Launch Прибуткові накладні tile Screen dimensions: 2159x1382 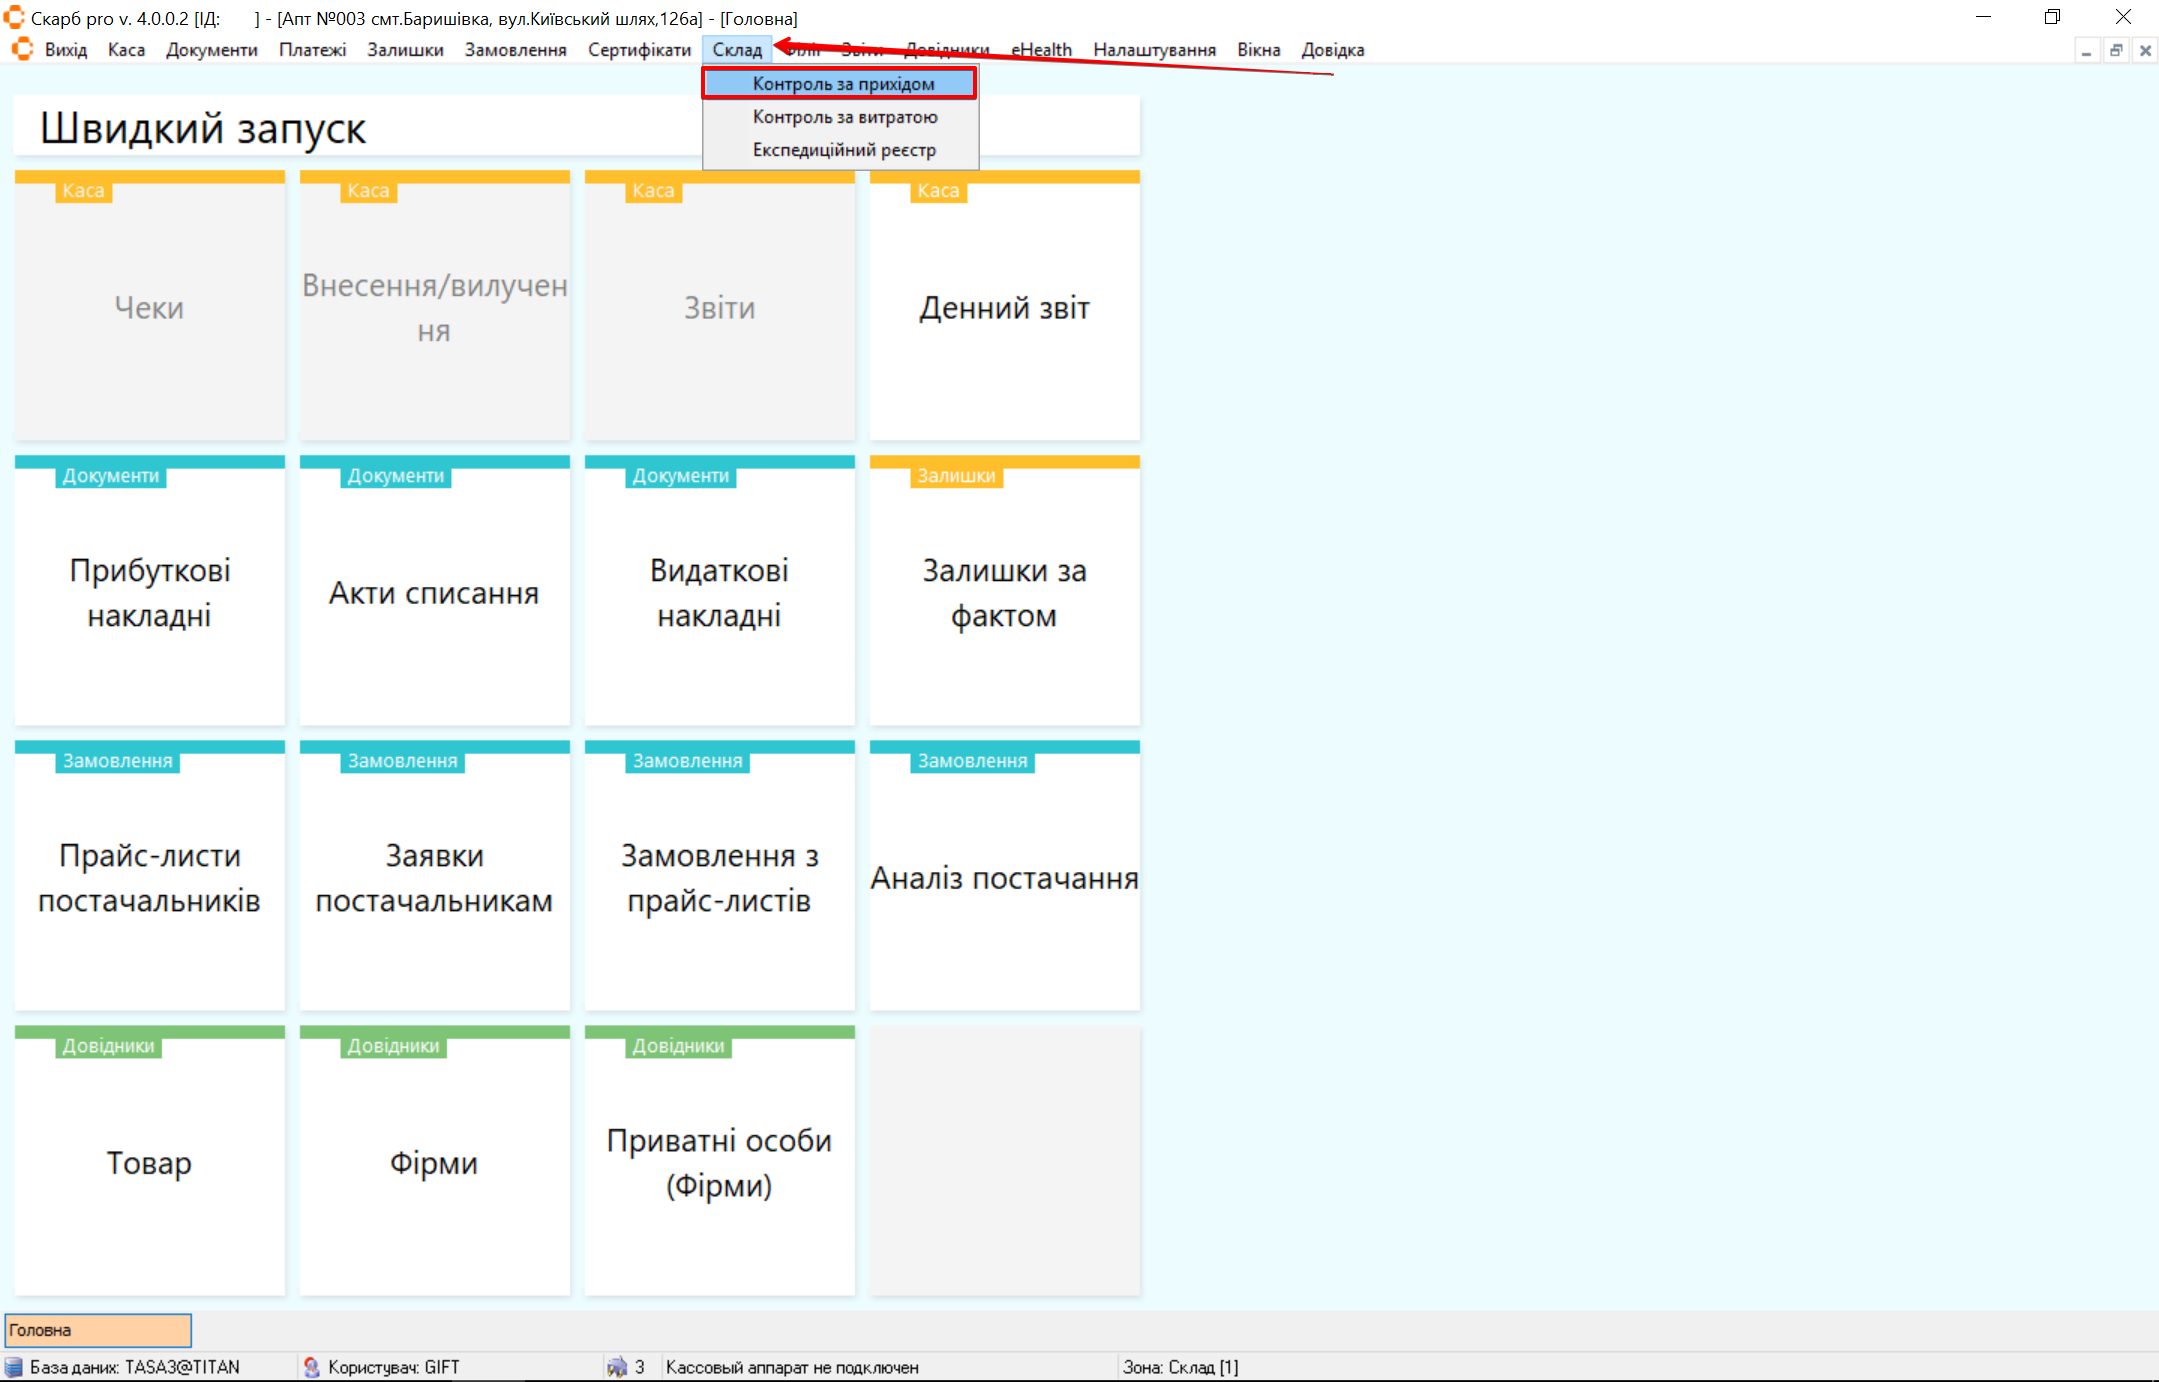[x=149, y=592]
